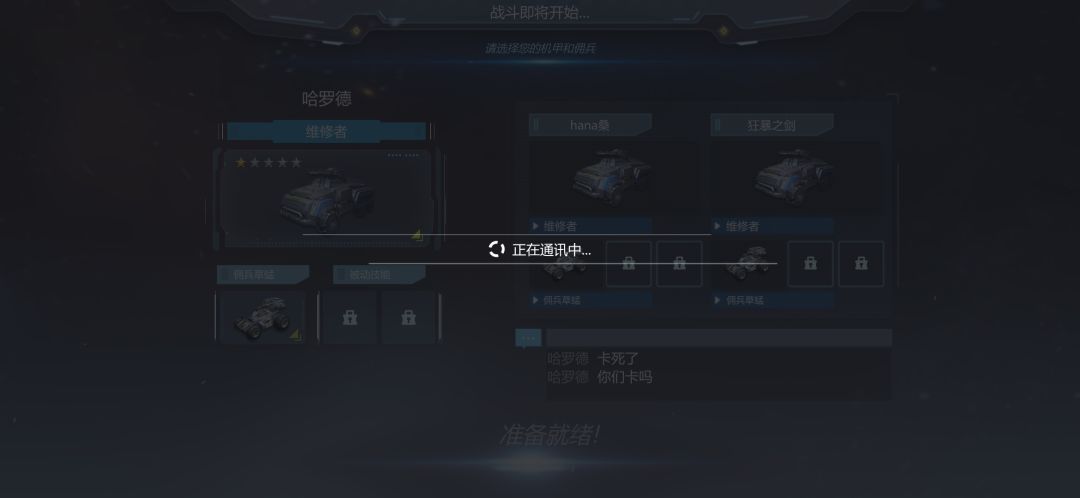Open first locked passive skill slot
This screenshot has width=1080, height=498.
(x=350, y=318)
